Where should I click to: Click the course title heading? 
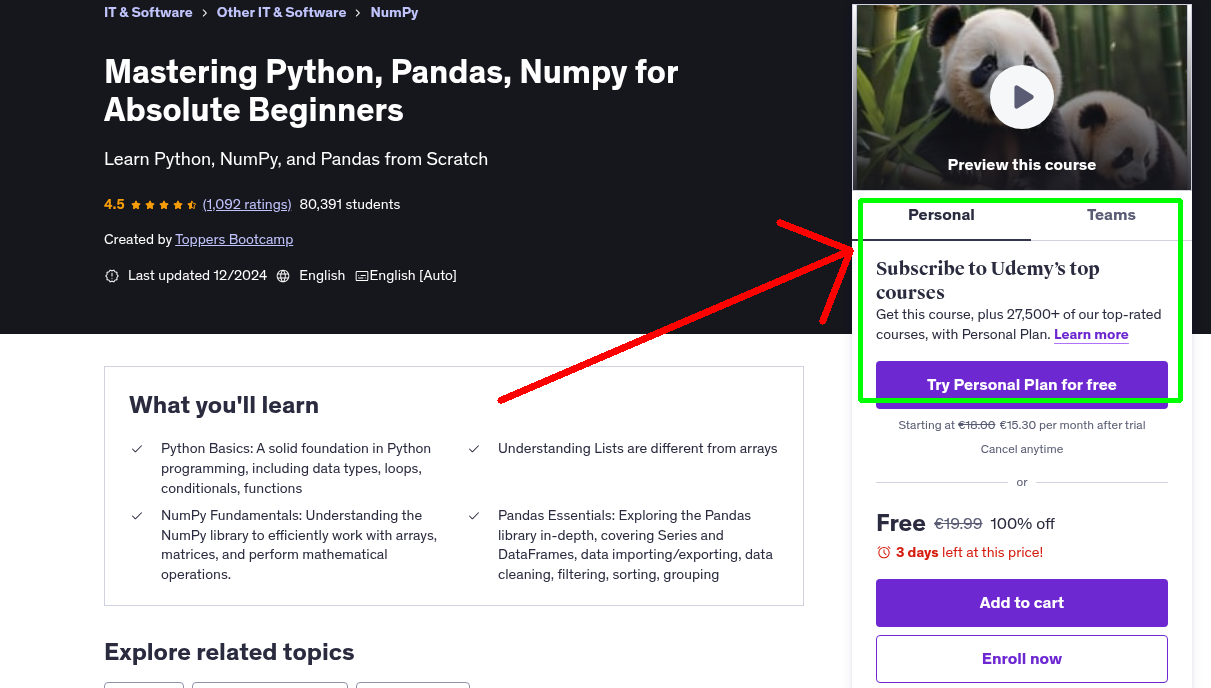391,90
